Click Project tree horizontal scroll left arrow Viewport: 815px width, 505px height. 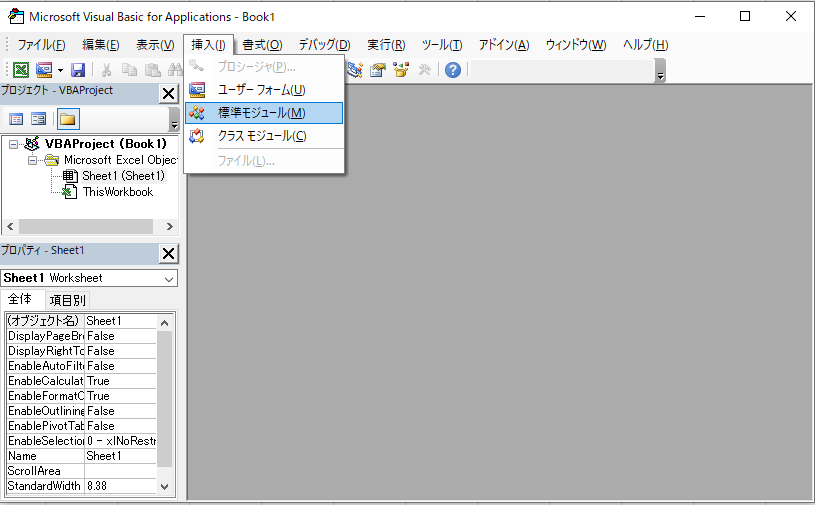(10, 227)
